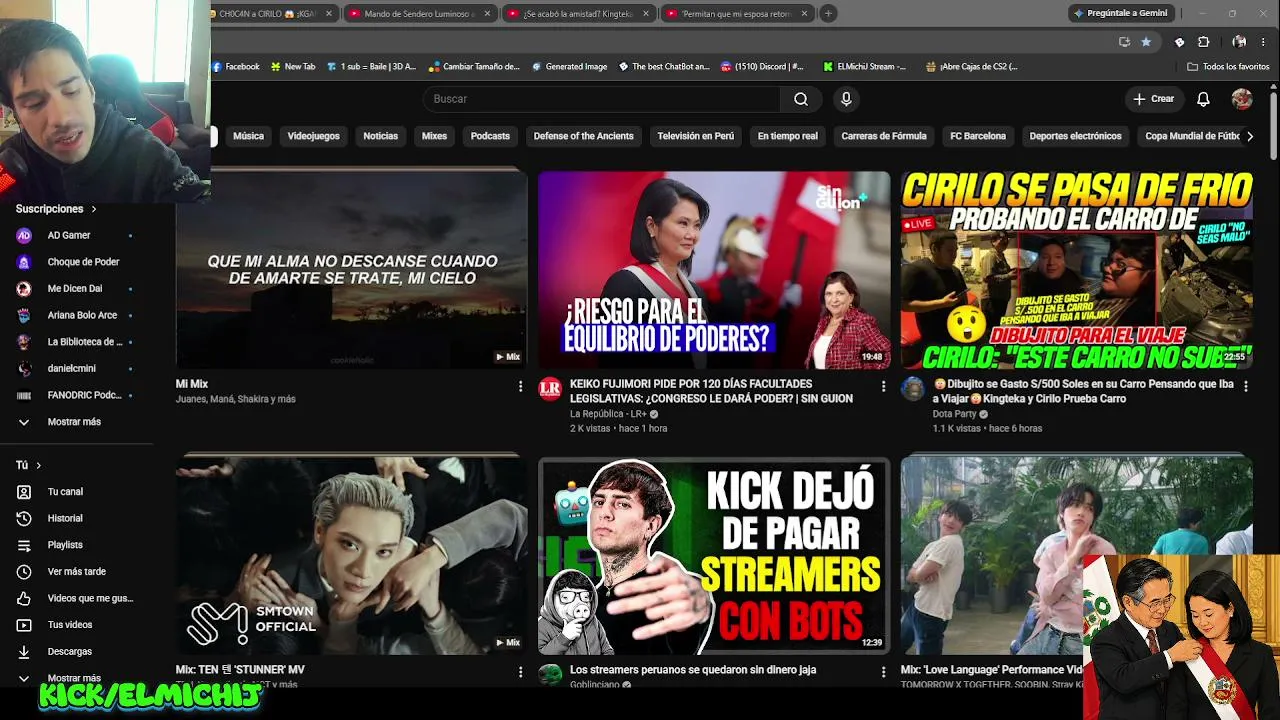
Task: Play the ¿Riesgo para el equilibrio de poderes? thumbnail
Action: (x=714, y=270)
